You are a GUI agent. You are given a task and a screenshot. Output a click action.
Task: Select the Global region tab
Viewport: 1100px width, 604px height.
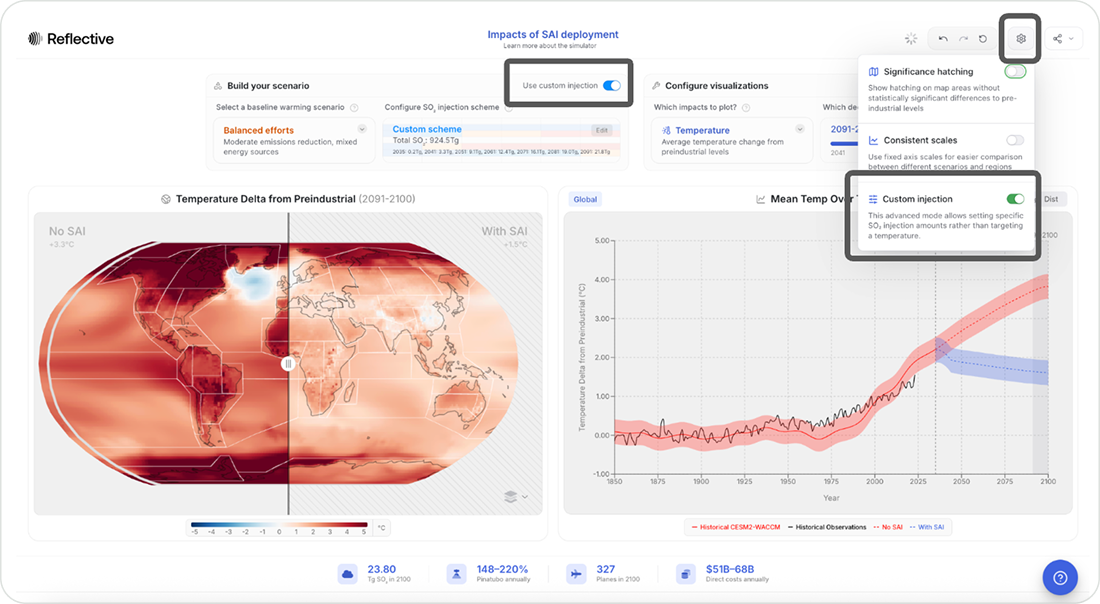point(585,199)
